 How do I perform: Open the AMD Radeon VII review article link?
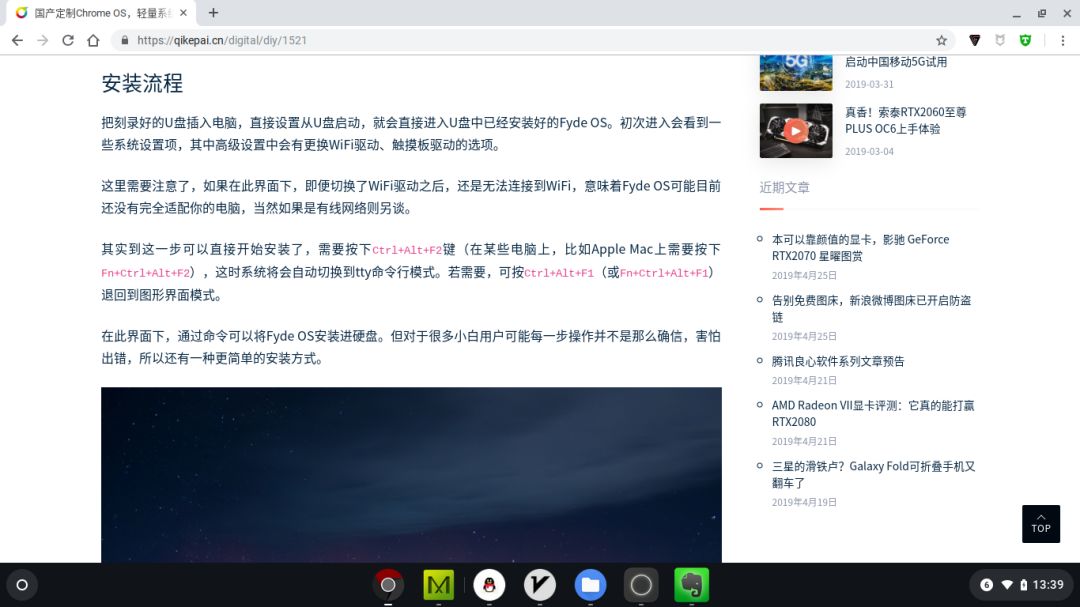click(x=872, y=413)
